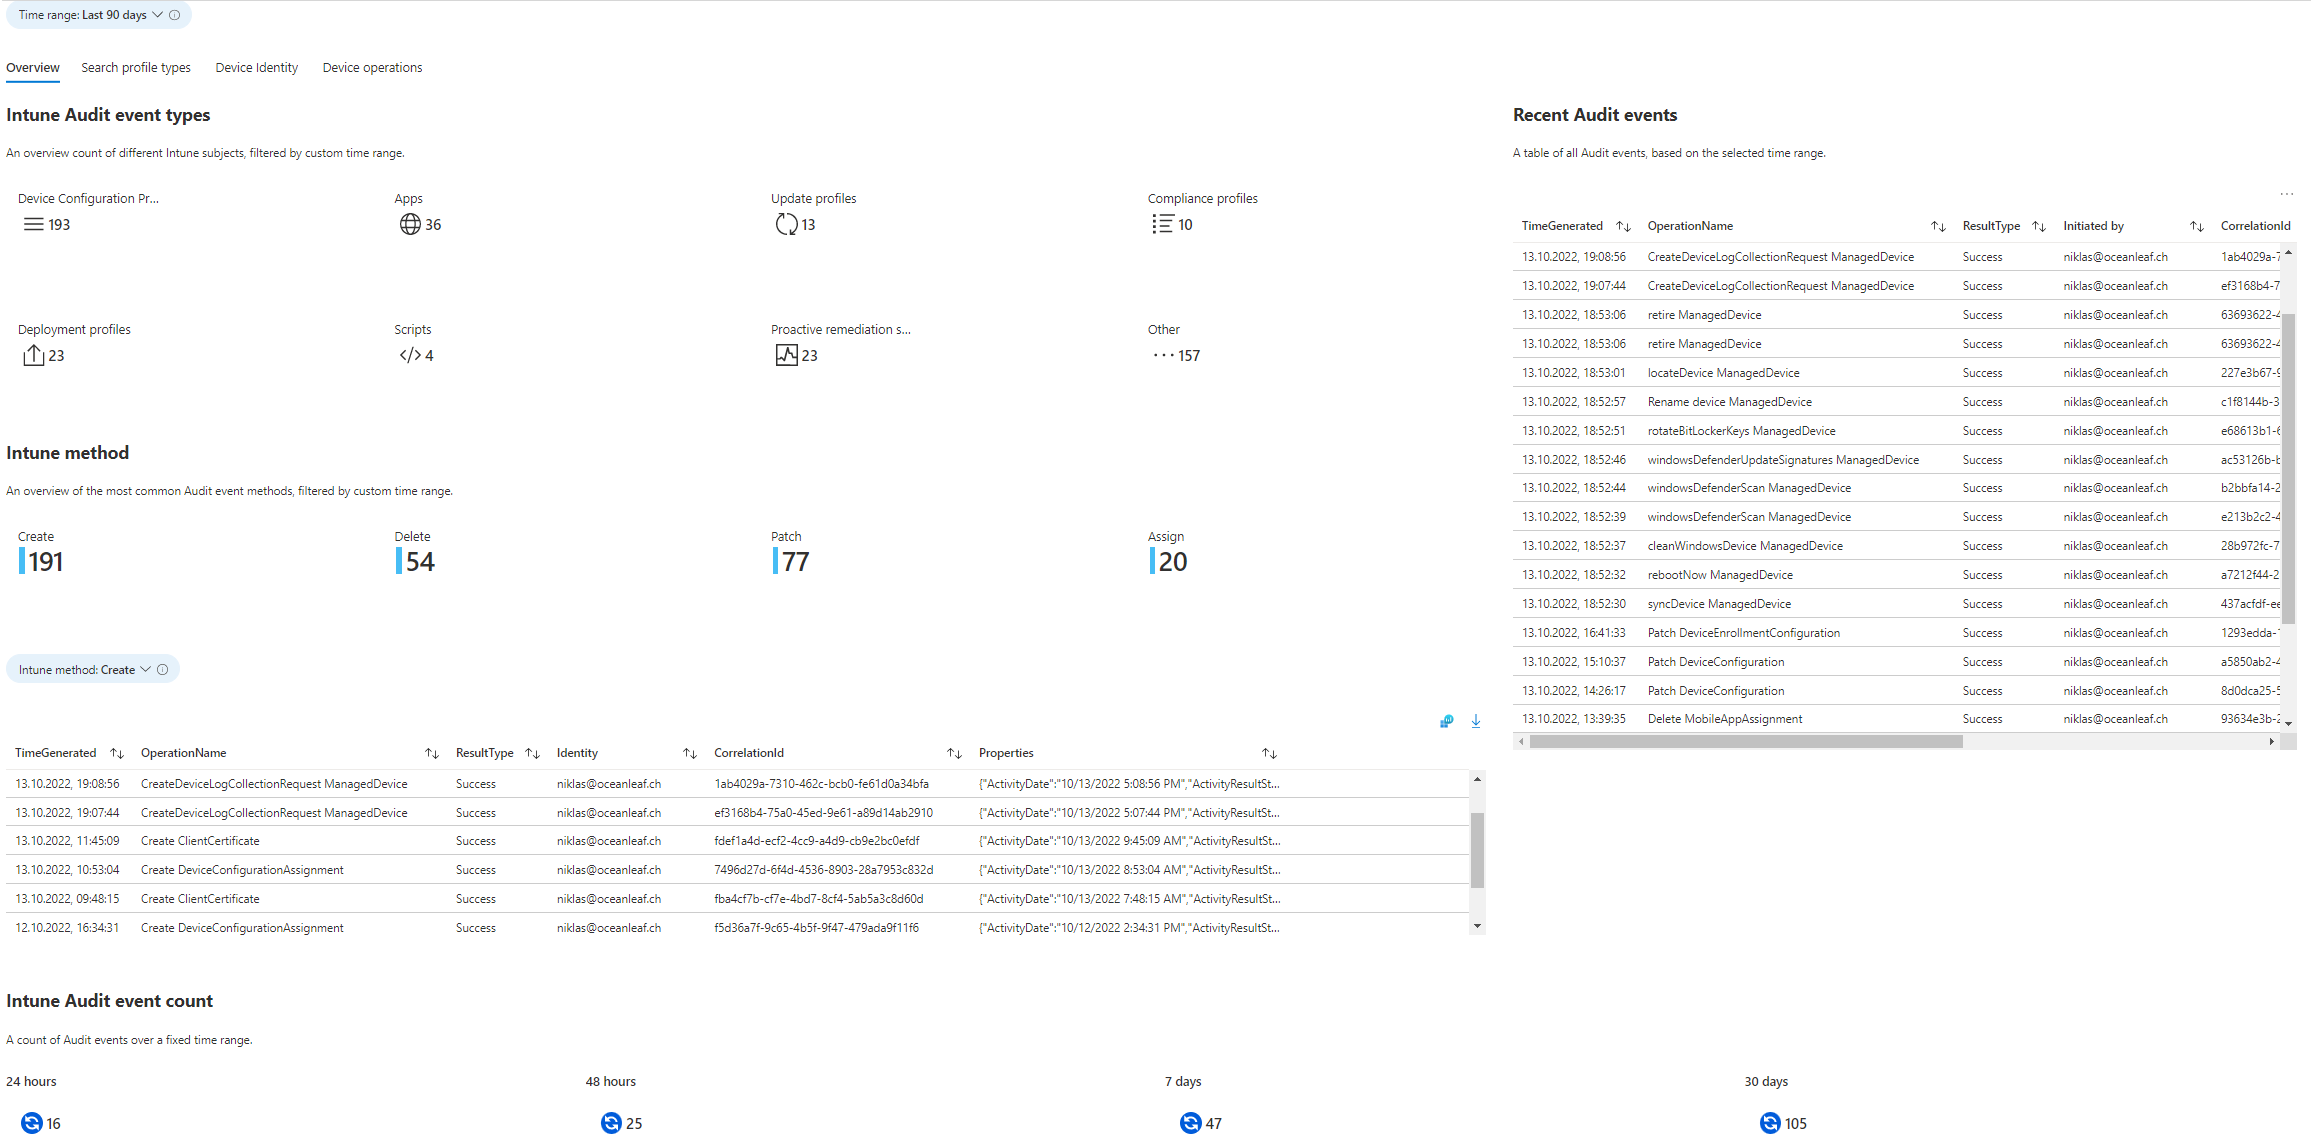Click the Update profiles refresh icon
Viewport: 2311px width, 1138px height.
(786, 224)
